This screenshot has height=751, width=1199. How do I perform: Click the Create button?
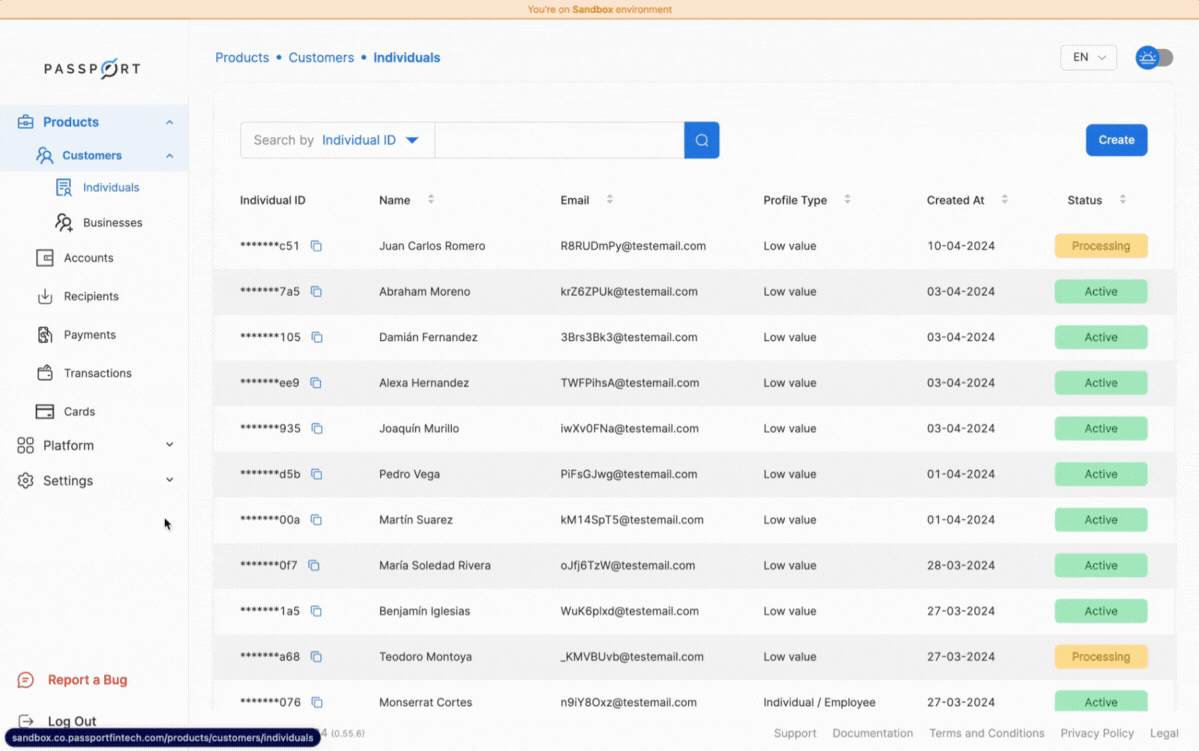(1116, 140)
